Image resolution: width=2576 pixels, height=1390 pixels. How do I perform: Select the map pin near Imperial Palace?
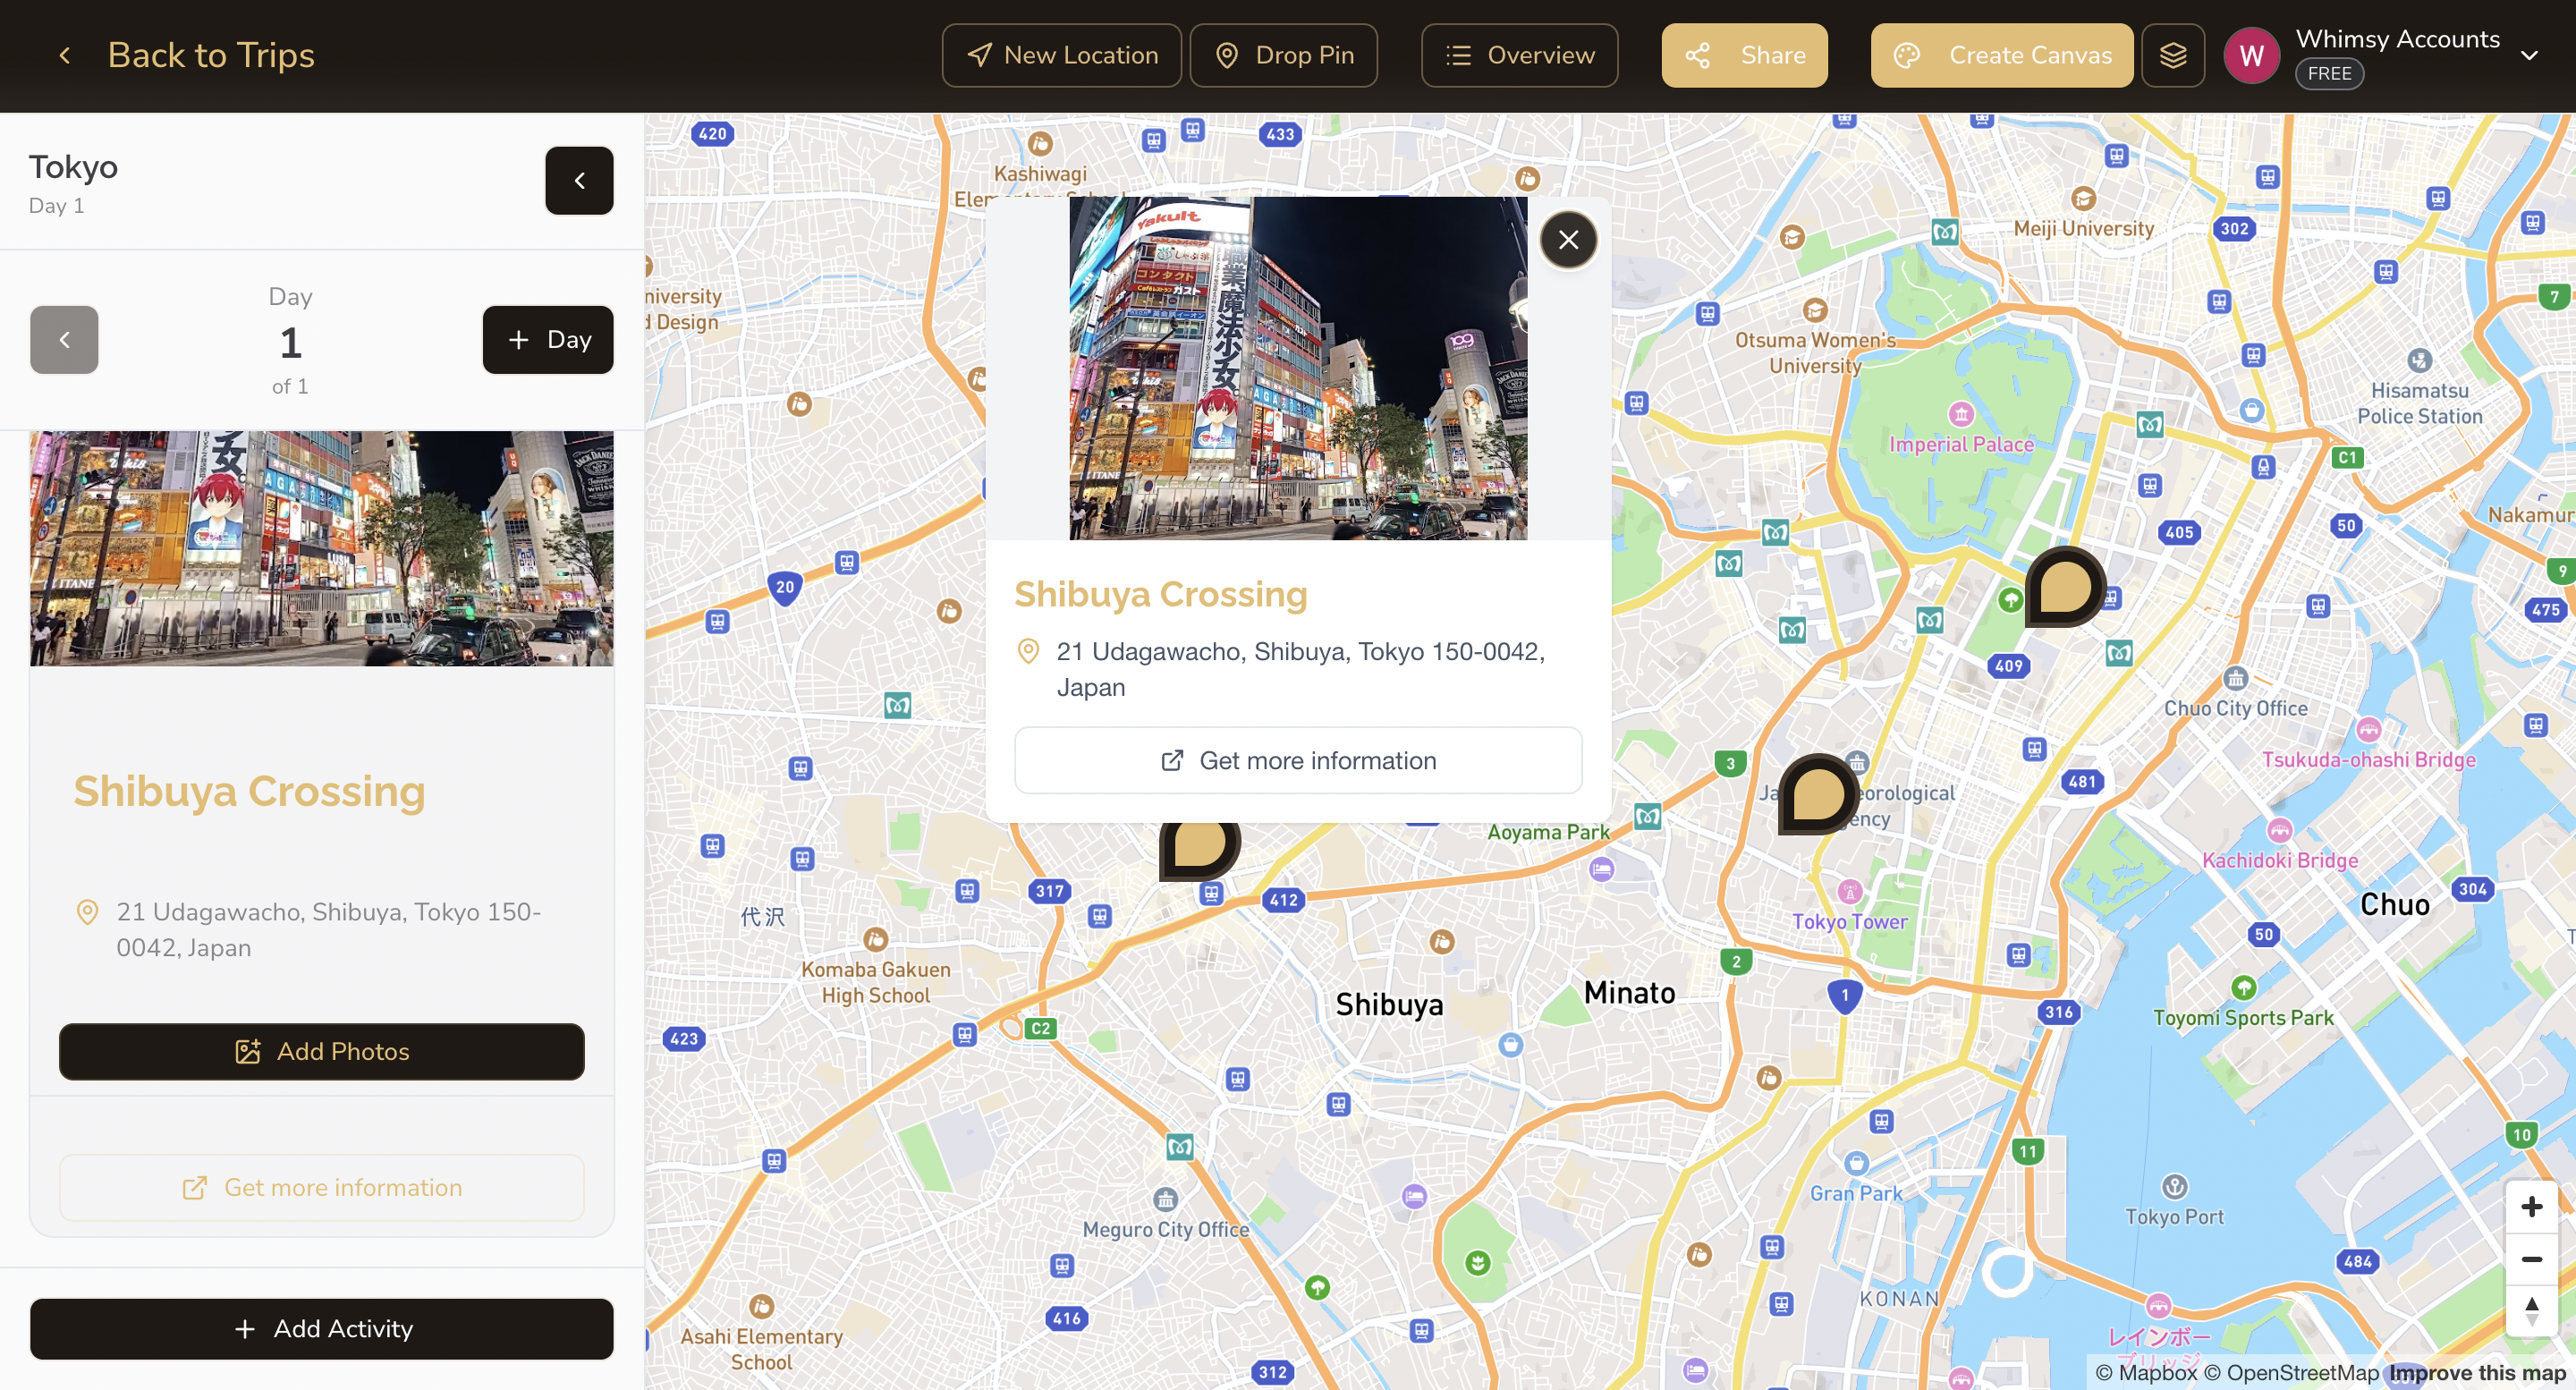(2064, 587)
